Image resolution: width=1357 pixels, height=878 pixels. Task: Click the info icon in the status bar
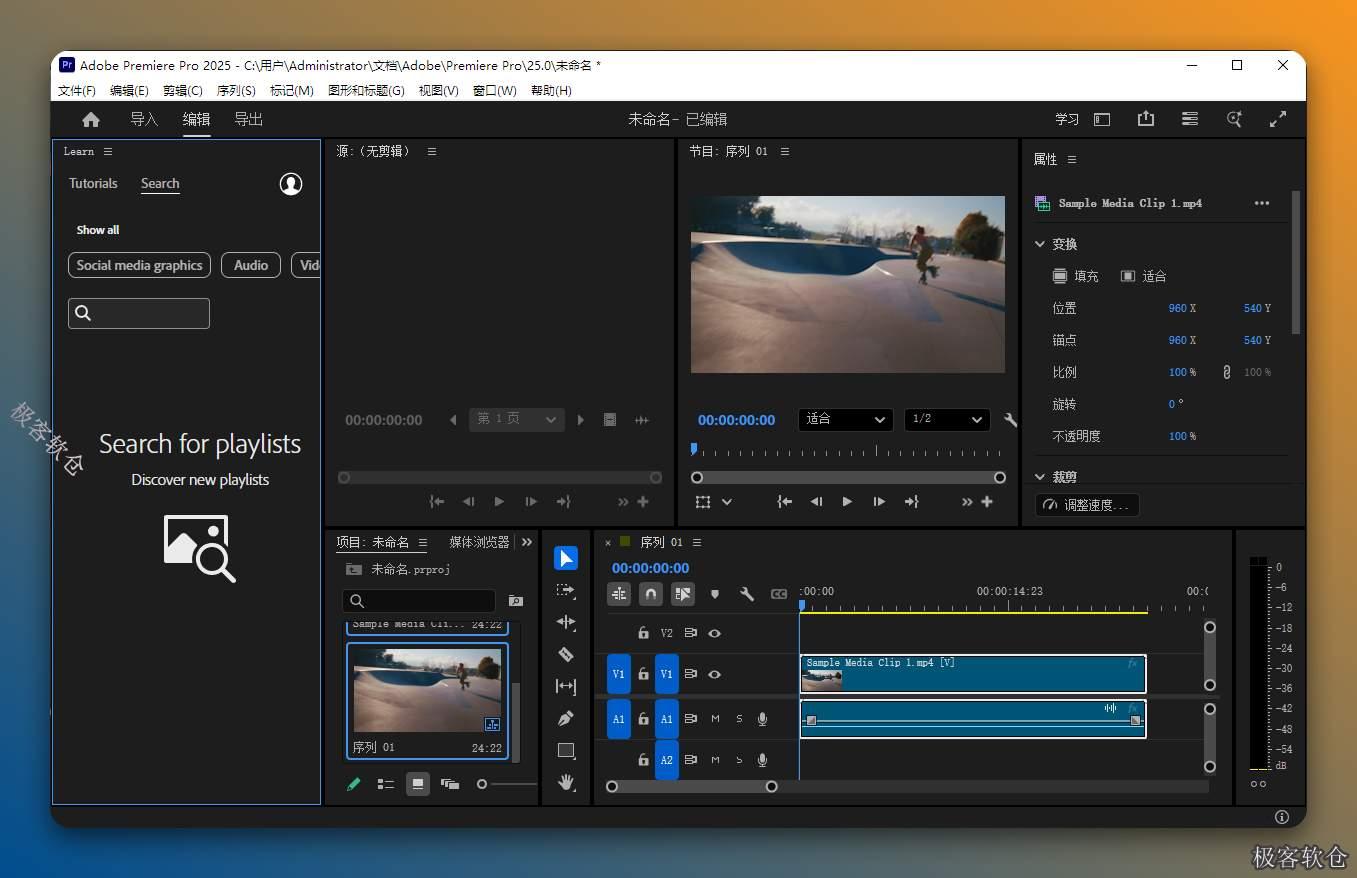click(x=1282, y=817)
